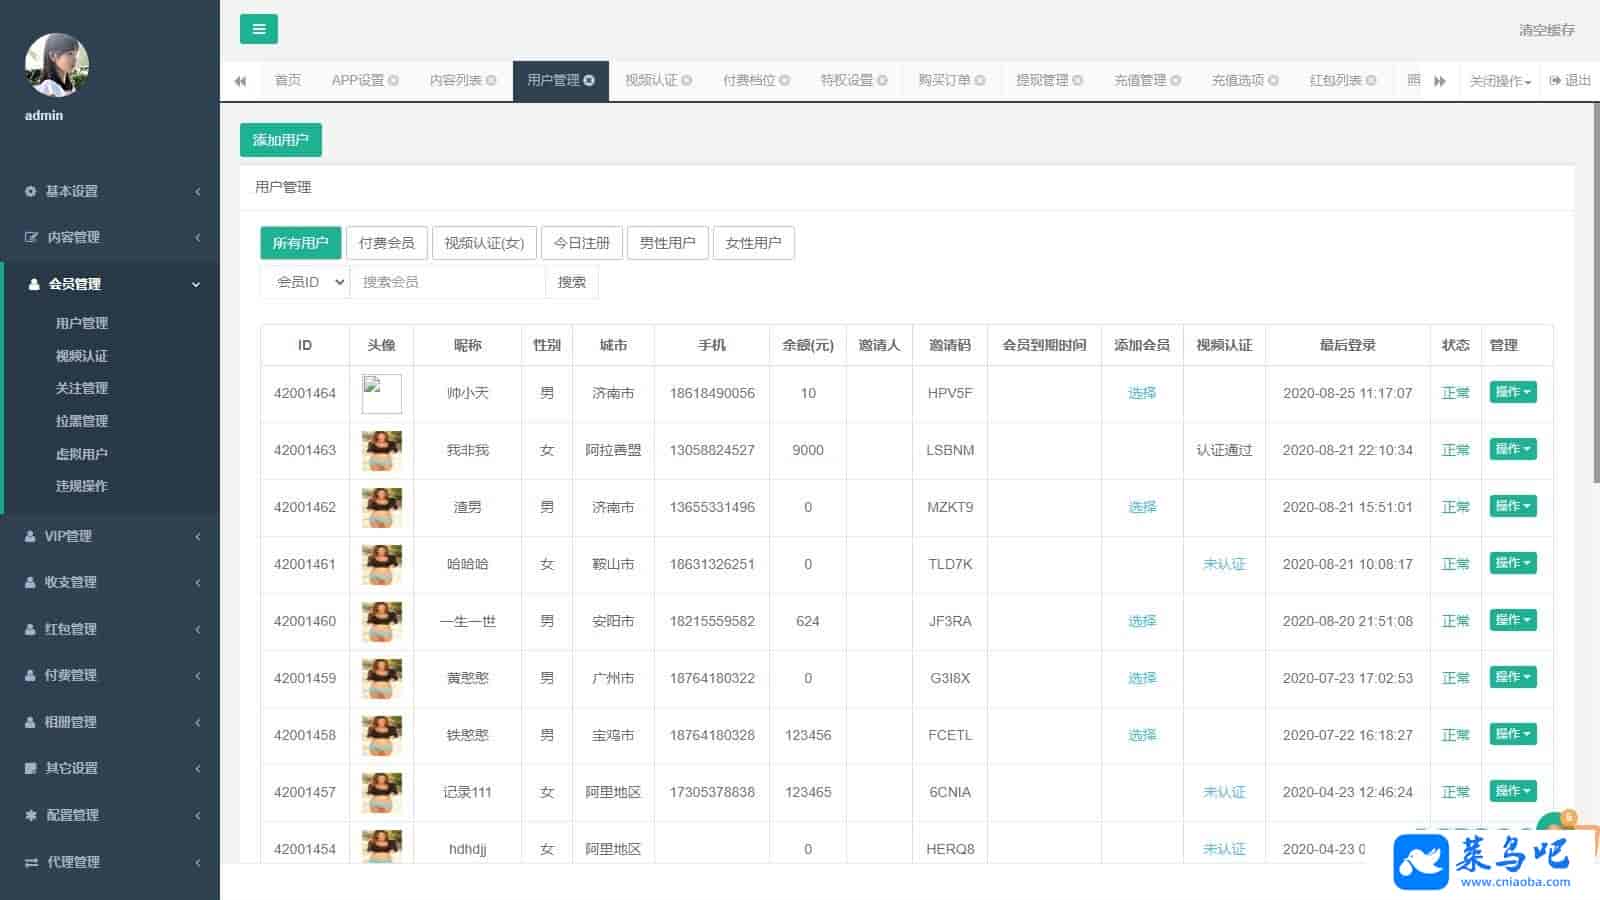Filter list by 付费会员
Image resolution: width=1600 pixels, height=900 pixels.
pyautogui.click(x=386, y=243)
